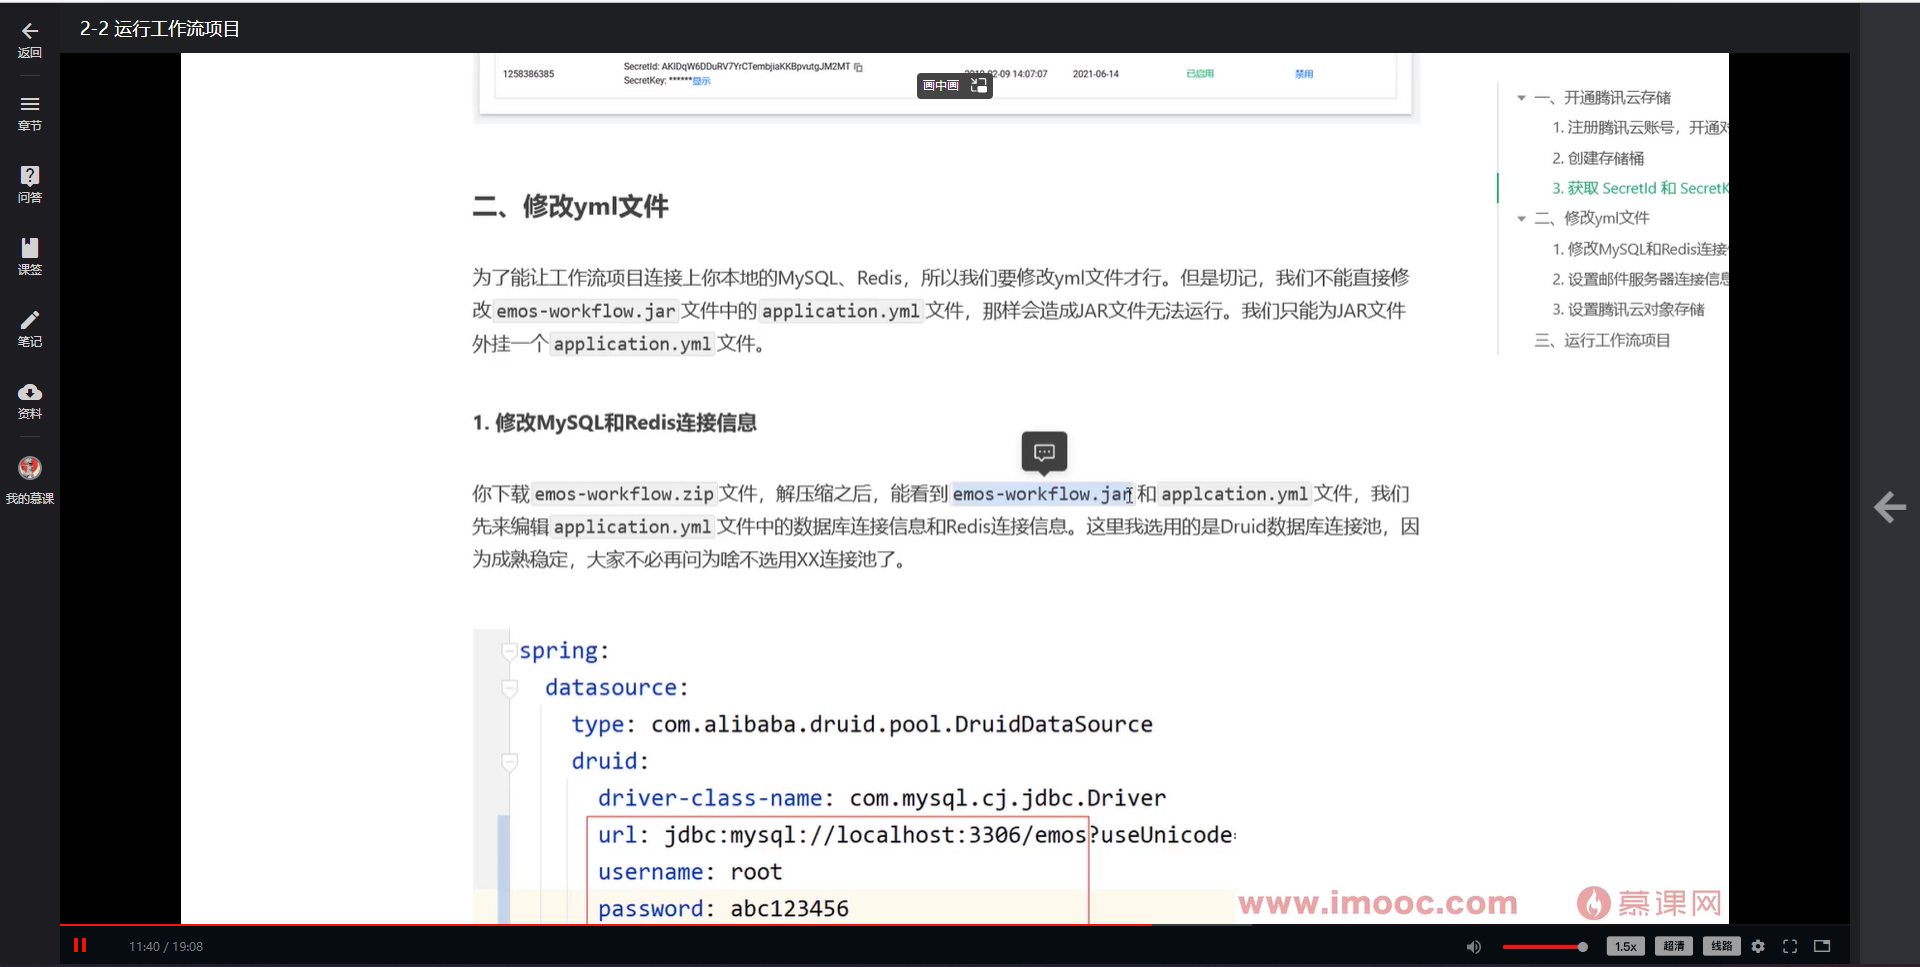This screenshot has height=967, width=1920.
Task: Click the 二、修改yml文件 heading
Action: tap(570, 207)
